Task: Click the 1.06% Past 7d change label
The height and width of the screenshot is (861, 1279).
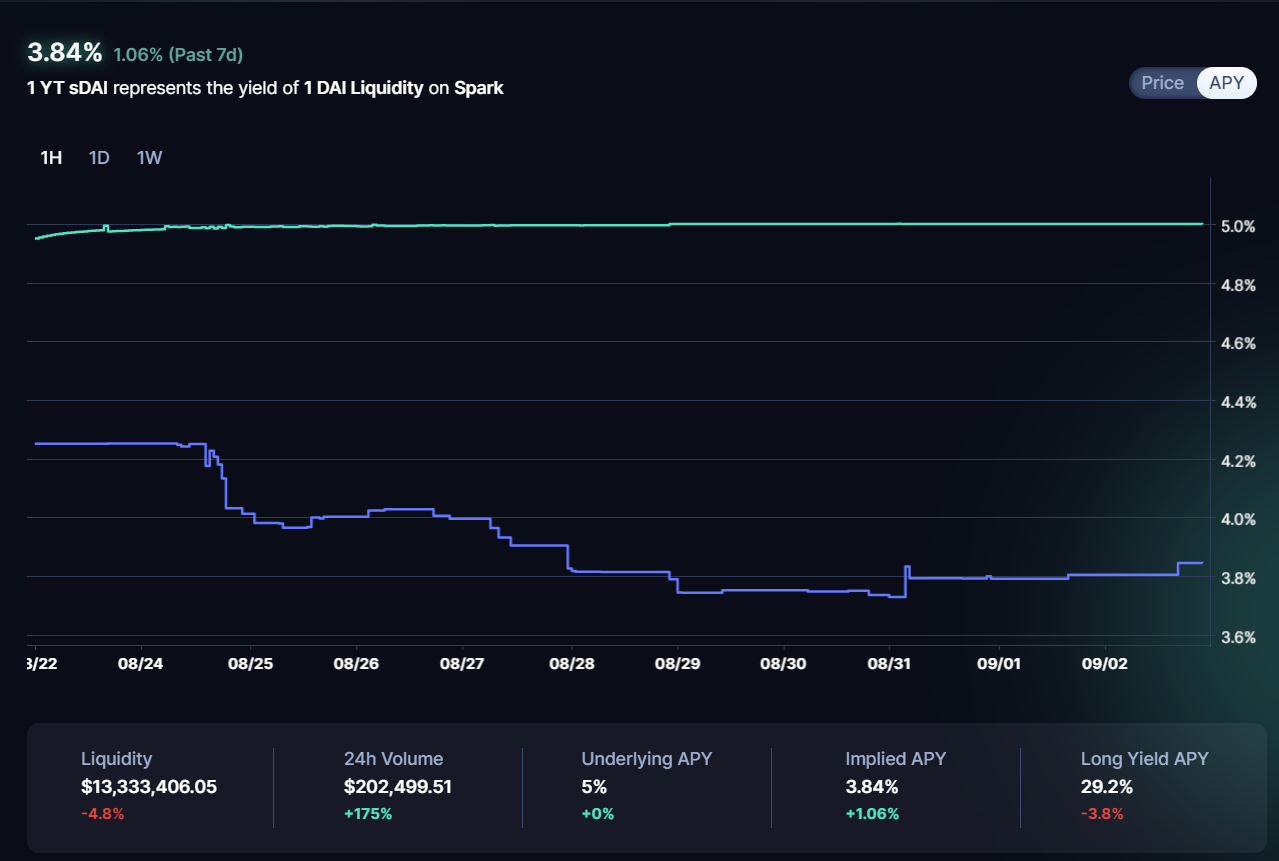Action: click(x=178, y=54)
